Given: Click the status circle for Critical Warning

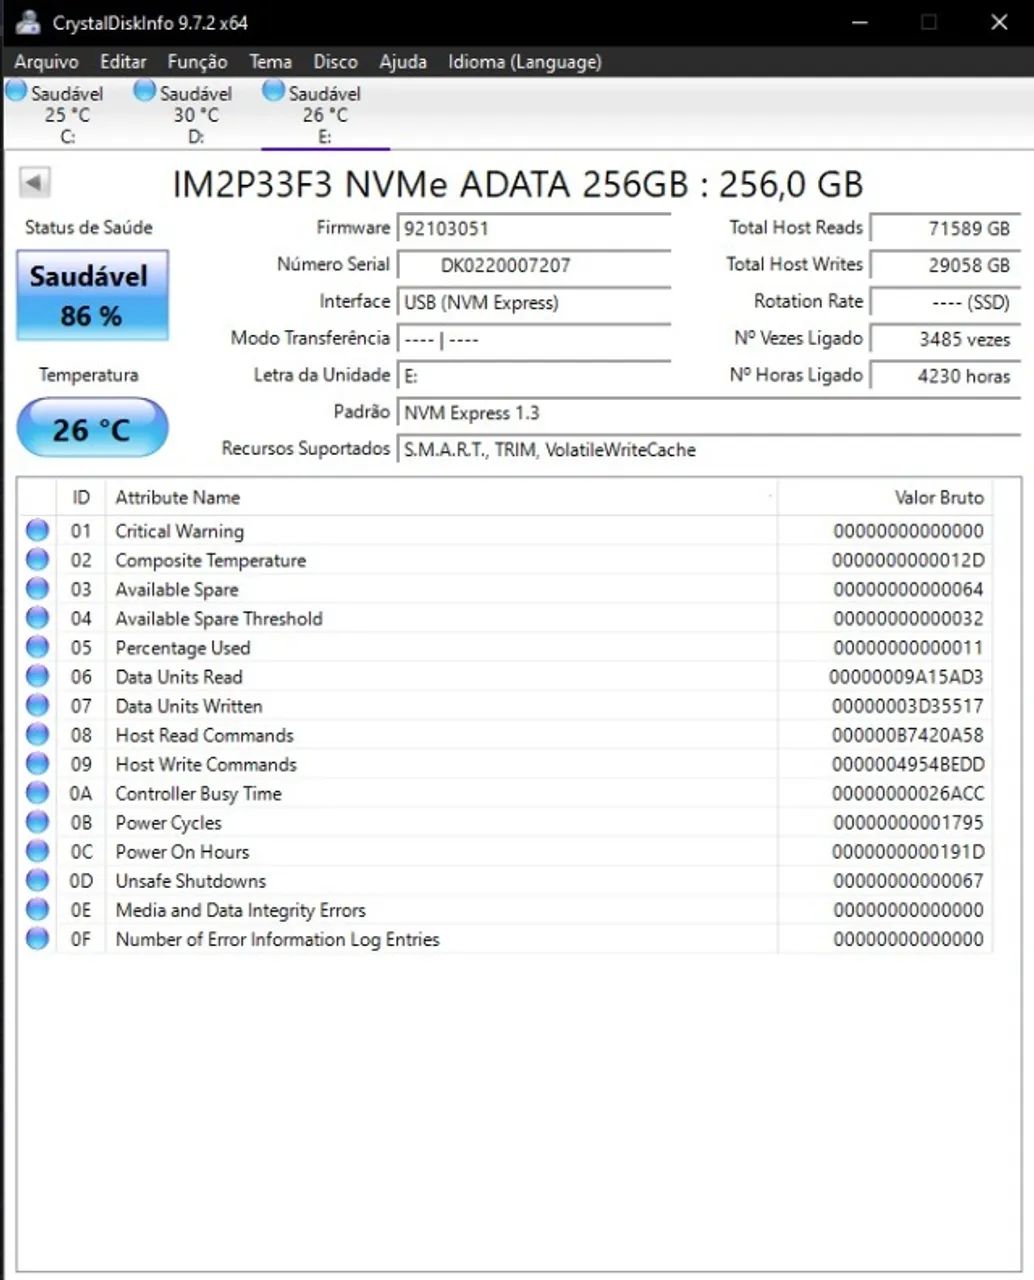Looking at the screenshot, I should point(38,530).
